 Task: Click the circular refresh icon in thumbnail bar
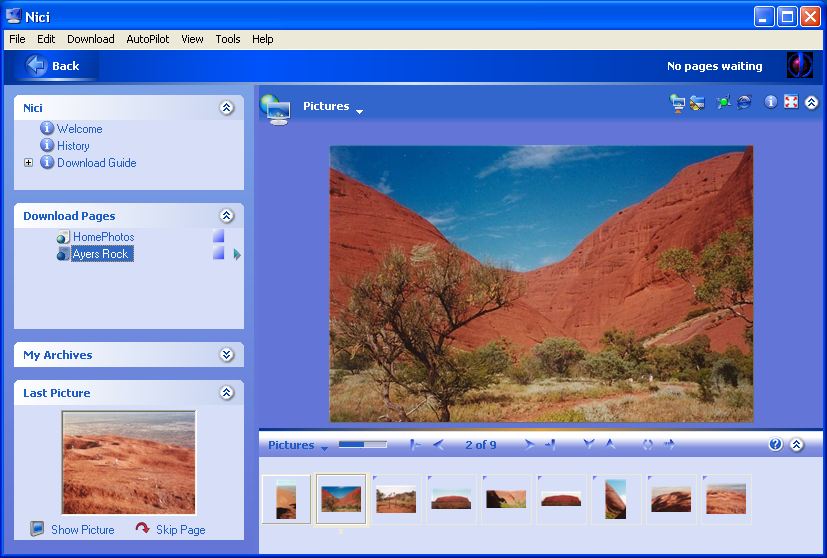tap(648, 445)
